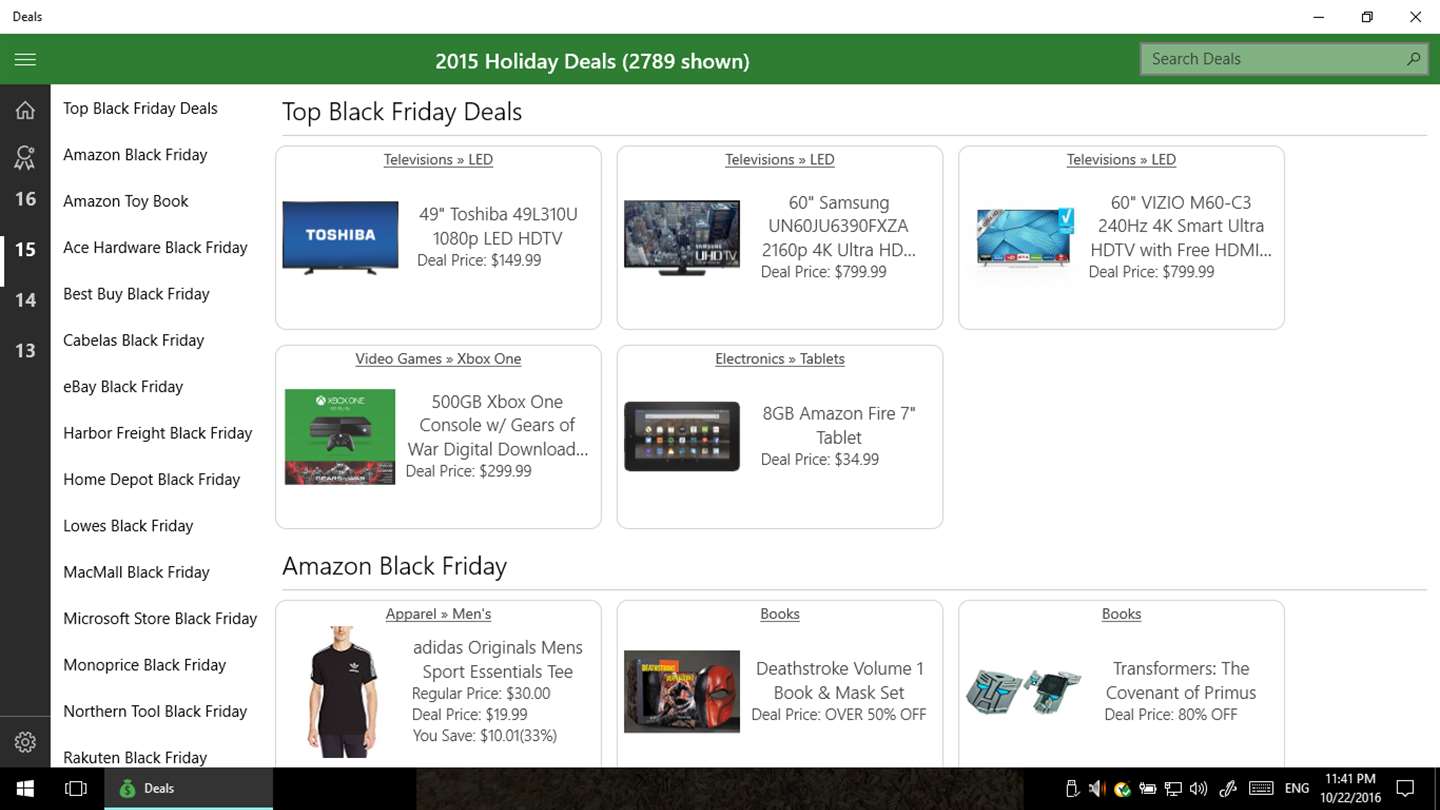This screenshot has width=1440, height=810.
Task: Click the VIZIO TV thumbnail
Action: (x=1024, y=240)
